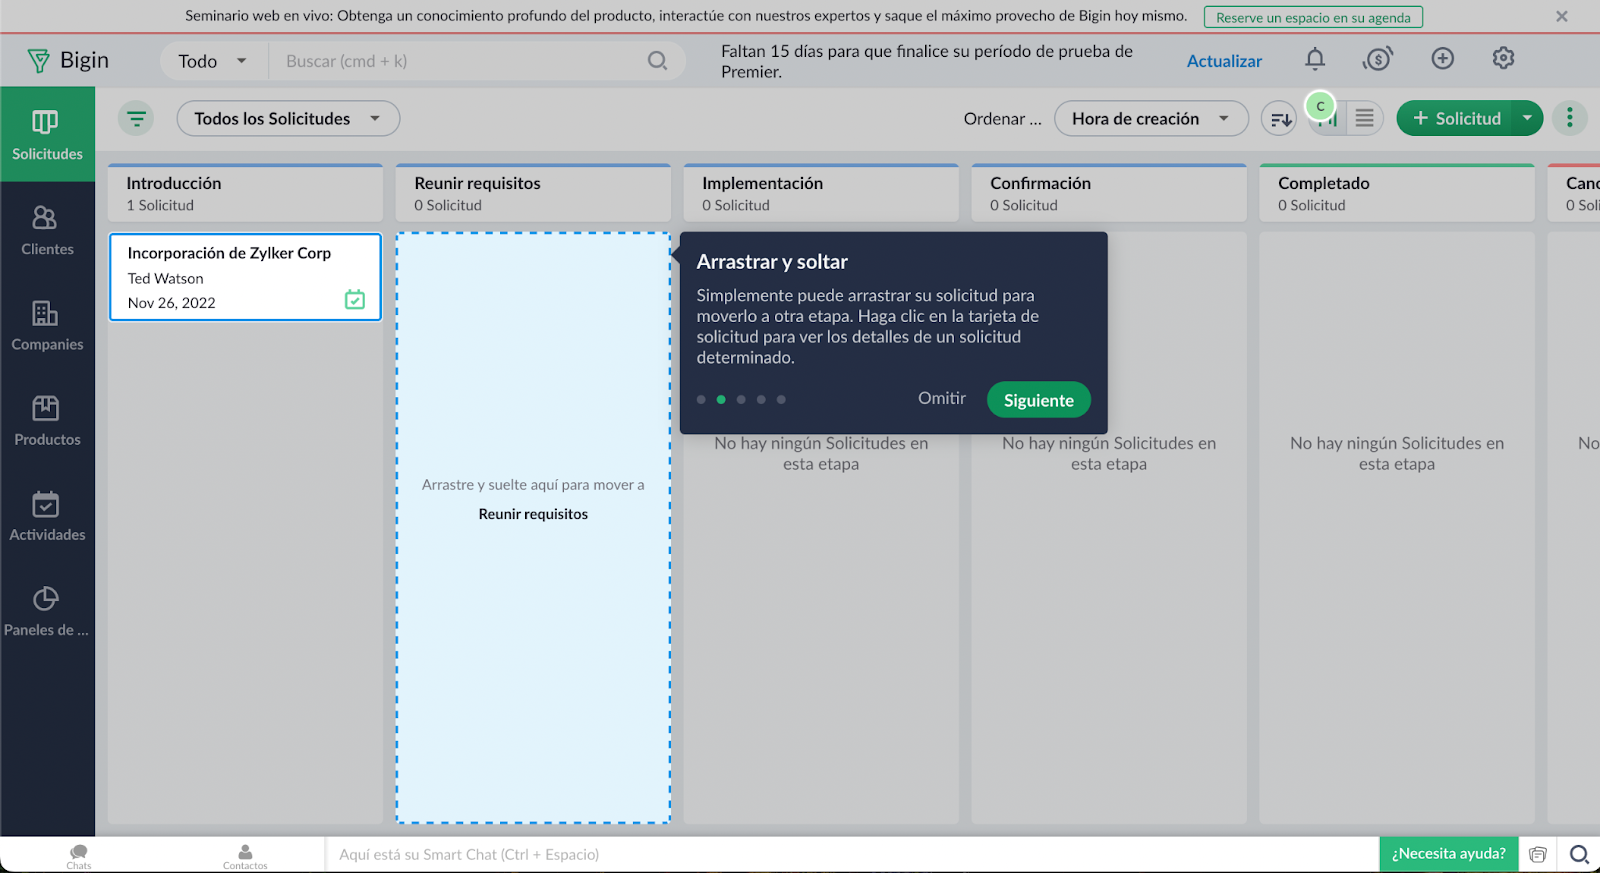Open the vertical three-dot more menu
Screen dimensions: 1600x873
[x=1570, y=118]
